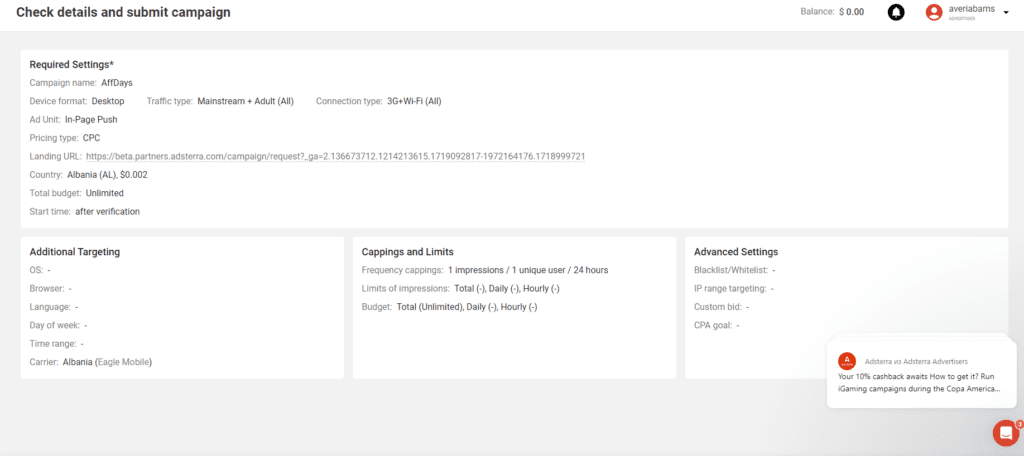Click the Language label
The image size is (1024, 456).
pyautogui.click(x=50, y=307)
